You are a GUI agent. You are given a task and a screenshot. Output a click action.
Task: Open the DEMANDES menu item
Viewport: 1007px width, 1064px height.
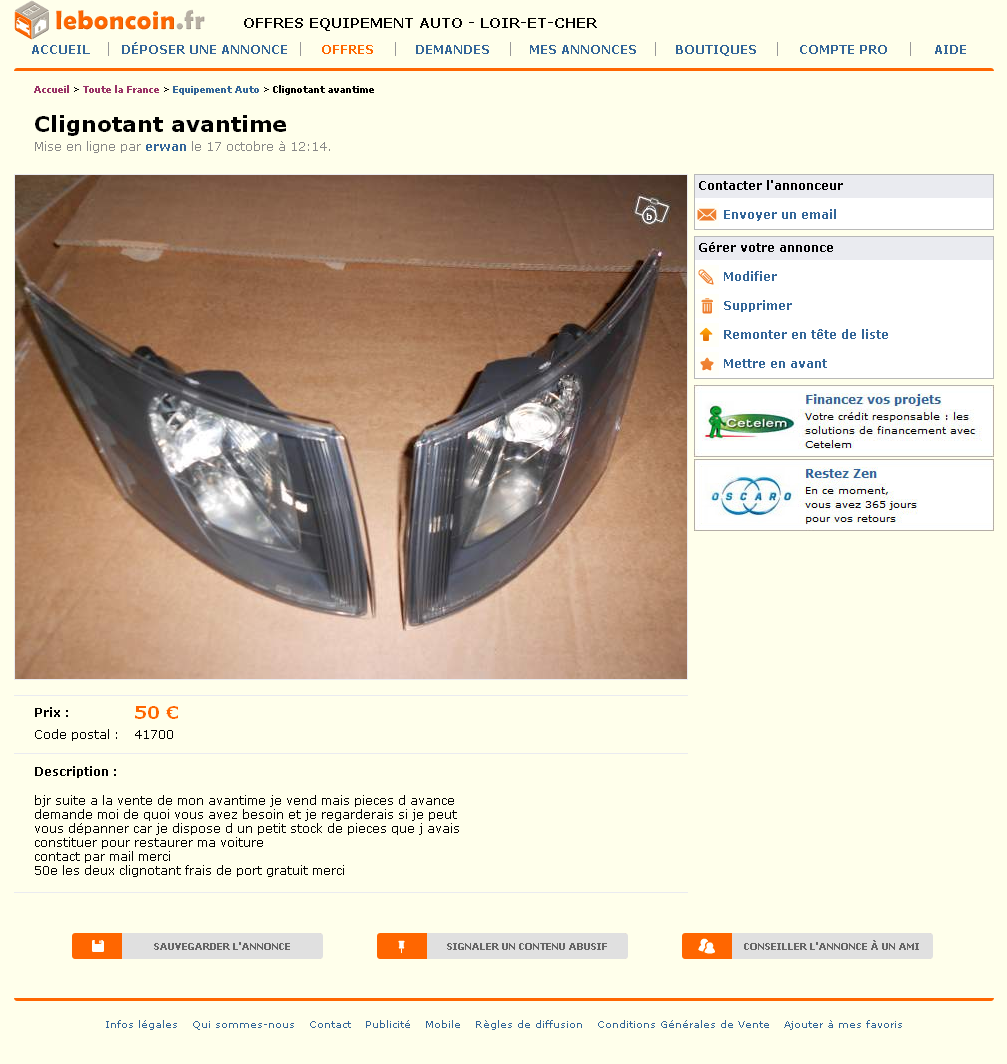coord(452,50)
